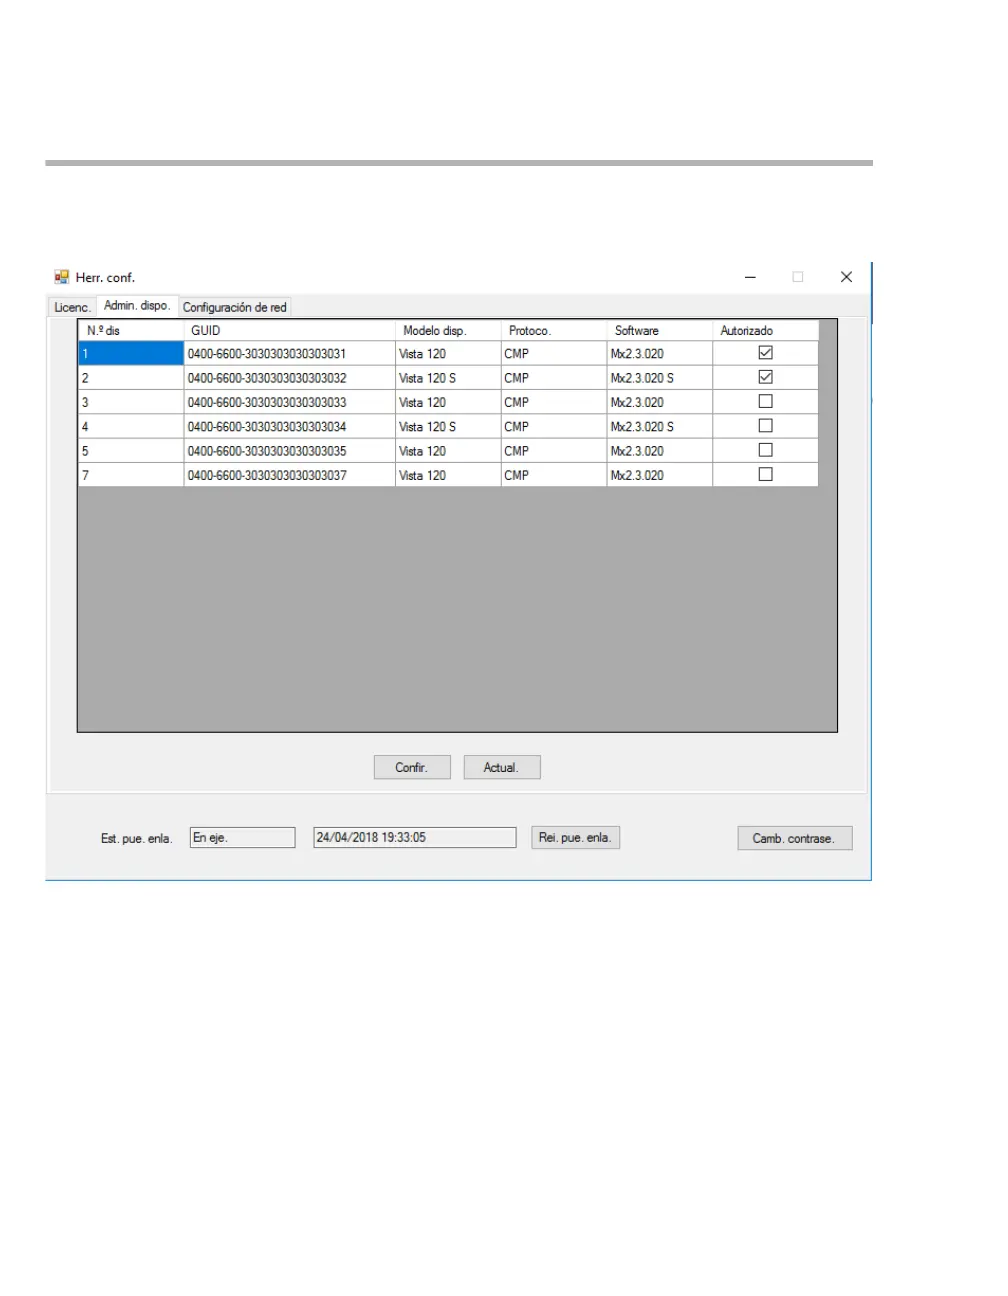Uncheck Autorizado for device 1
The width and height of the screenshot is (1008, 1296).
click(x=765, y=353)
